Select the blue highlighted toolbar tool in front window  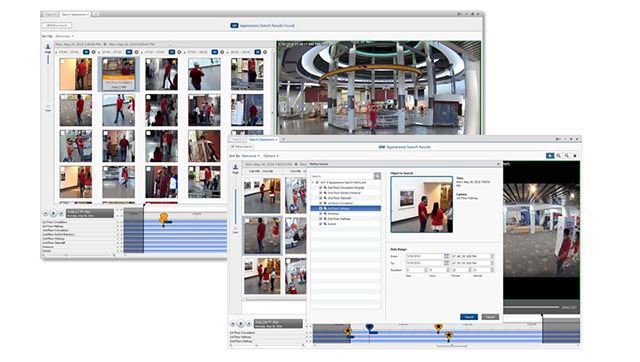550,155
